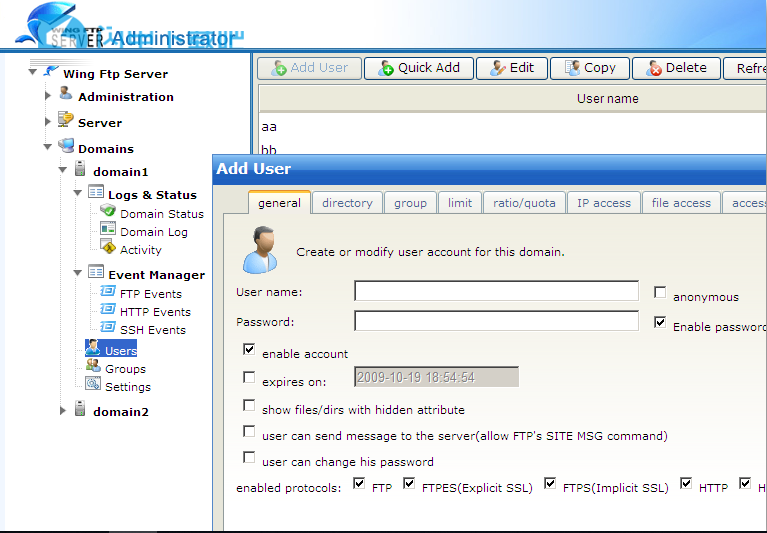
Task: Uncheck the HTTP protocol checkbox
Action: tap(686, 484)
